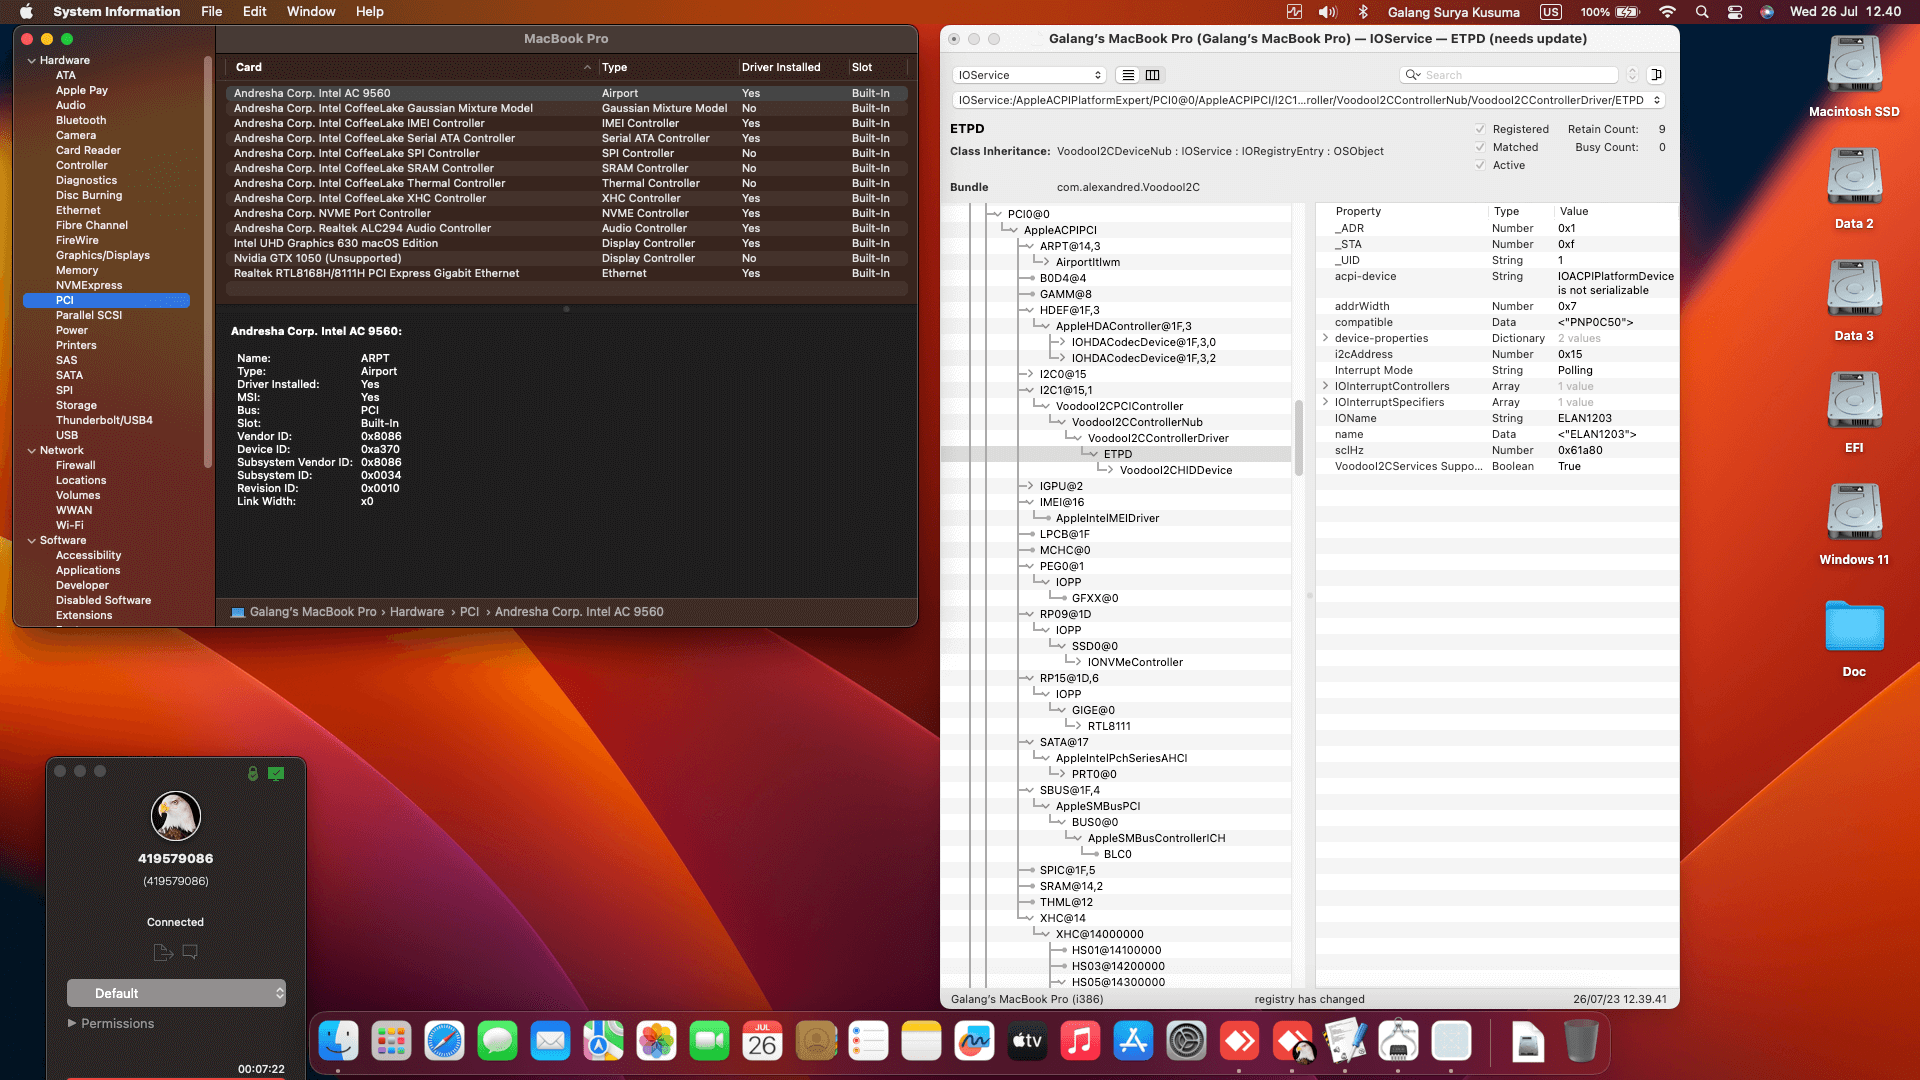This screenshot has height=1080, width=1920.
Task: Toggle the Active checkbox for ETPD
Action: [x=1481, y=165]
